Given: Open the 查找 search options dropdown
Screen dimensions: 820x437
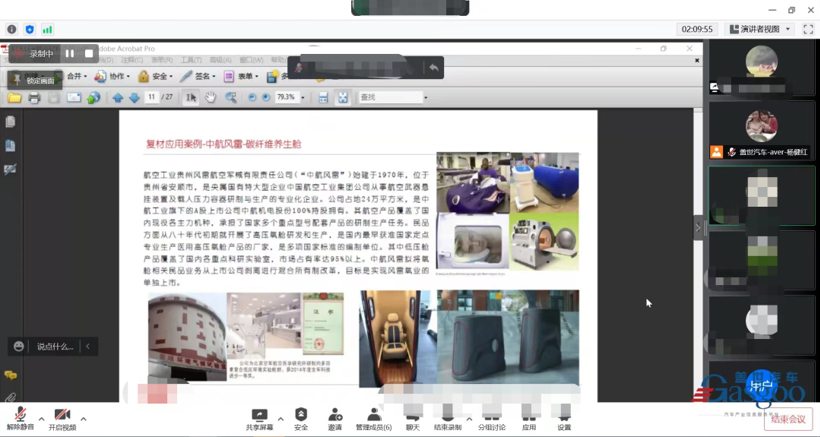Looking at the screenshot, I should 426,98.
